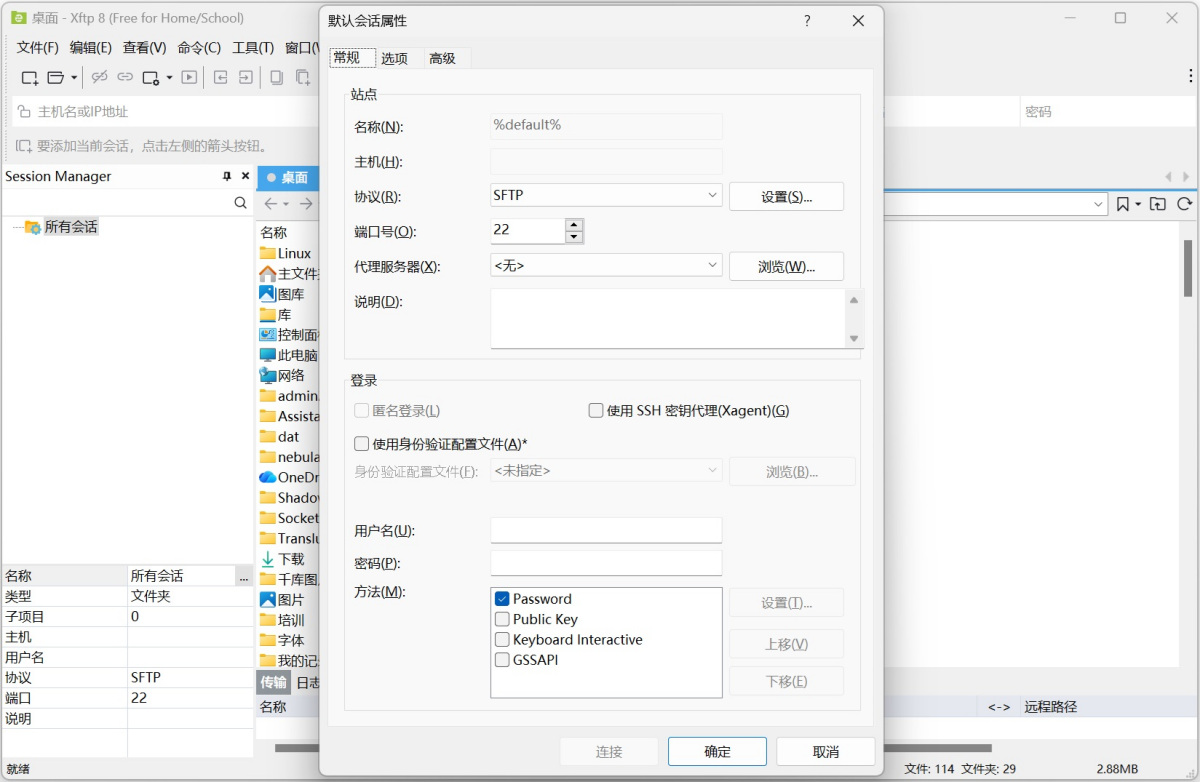The width and height of the screenshot is (1200, 782).
Task: Enable the Public Key method checkbox
Action: tap(502, 619)
